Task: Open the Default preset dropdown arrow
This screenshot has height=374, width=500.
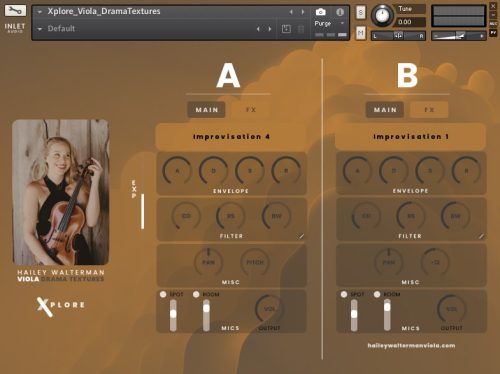Action: click(40, 29)
